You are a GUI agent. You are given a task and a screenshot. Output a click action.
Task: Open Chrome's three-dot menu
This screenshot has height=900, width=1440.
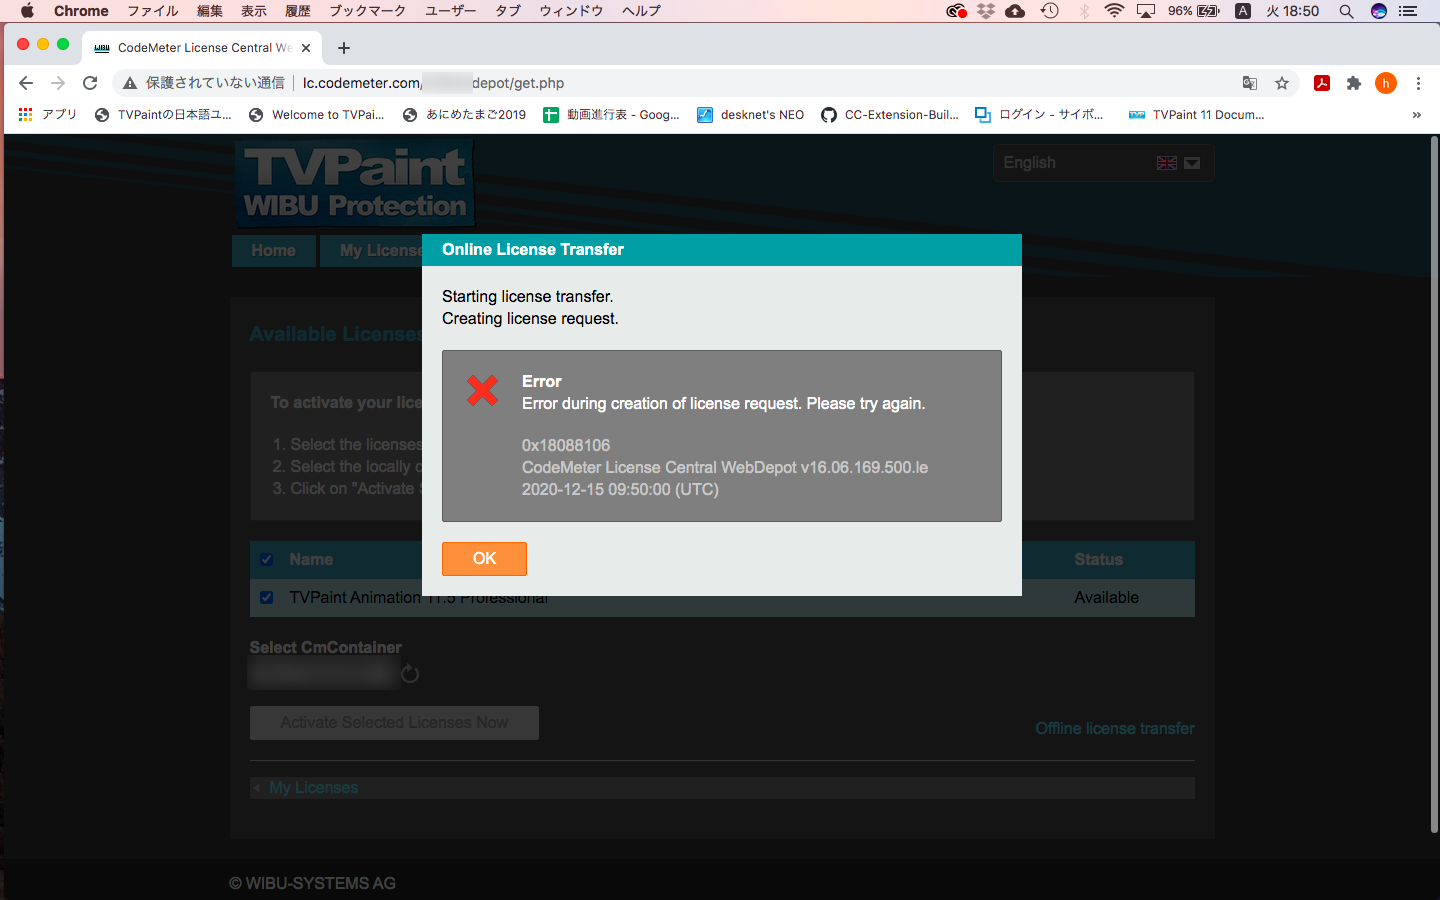(x=1418, y=83)
